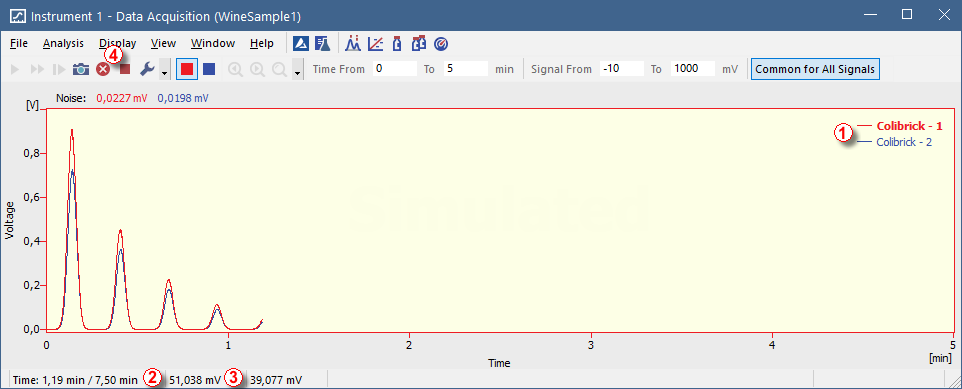This screenshot has width=962, height=389.
Task: Open the Method Setup flask icon
Action: click(323, 44)
